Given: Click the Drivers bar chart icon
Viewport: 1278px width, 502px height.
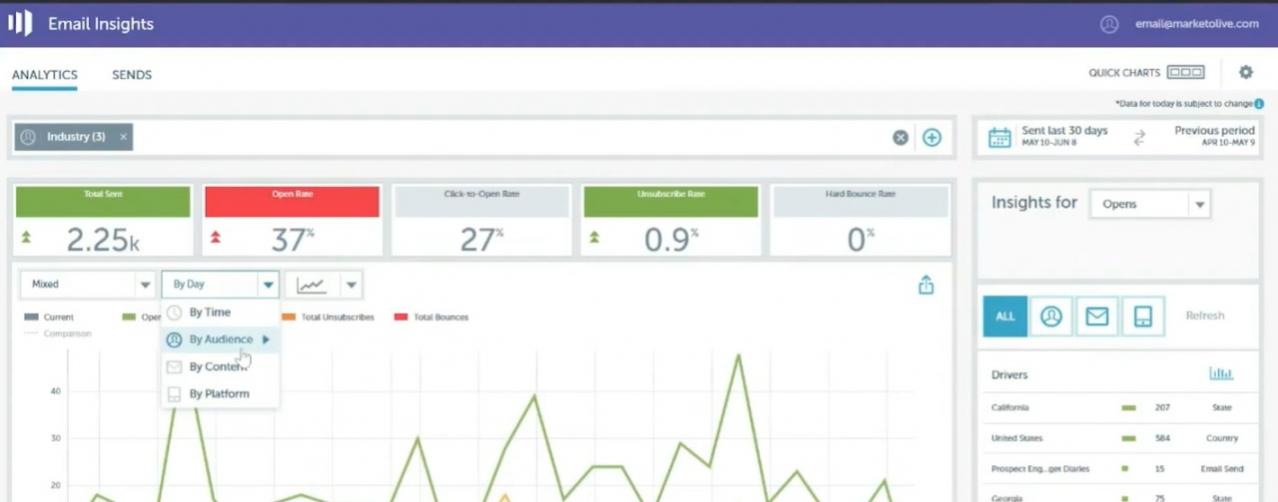Looking at the screenshot, I should (1221, 374).
